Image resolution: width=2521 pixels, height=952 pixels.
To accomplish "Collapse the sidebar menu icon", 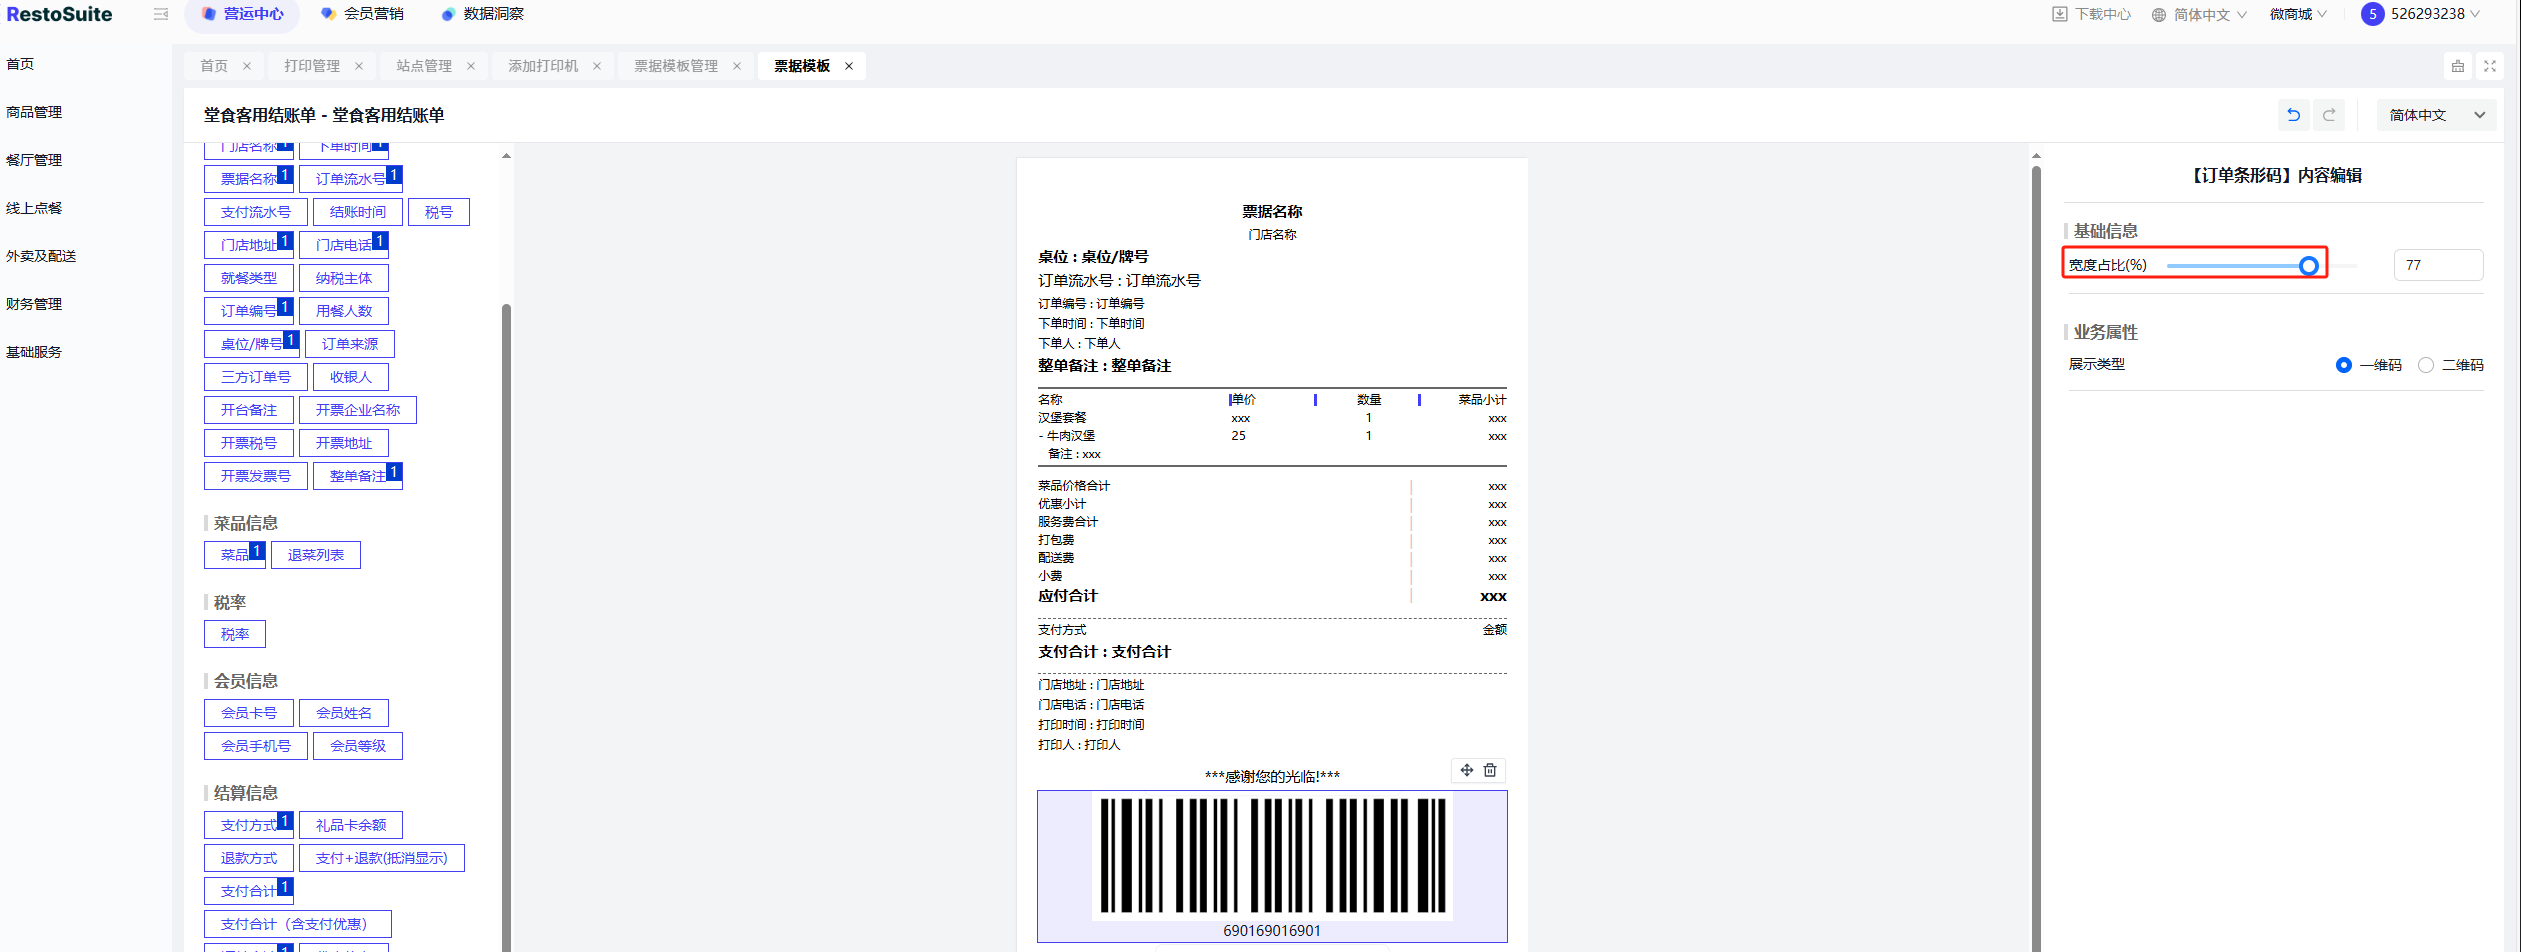I will click(x=161, y=14).
